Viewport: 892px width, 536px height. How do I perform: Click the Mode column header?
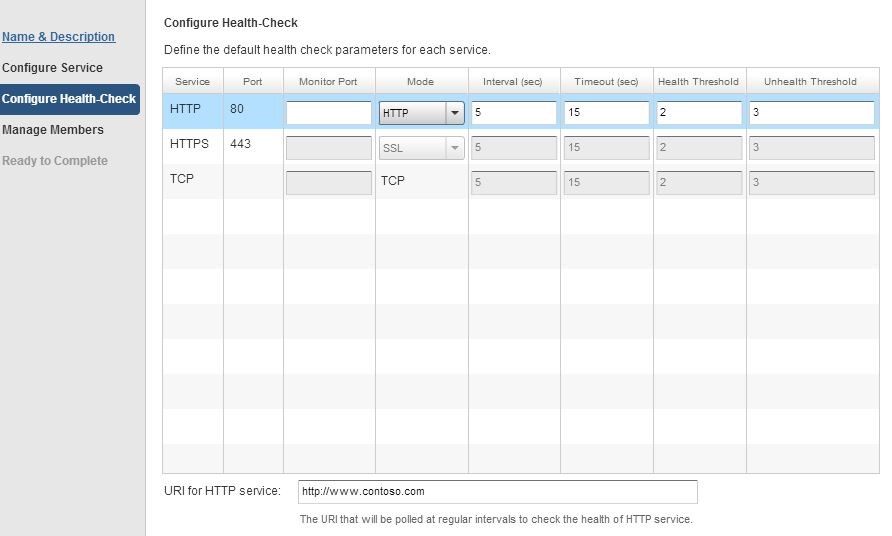coord(421,81)
